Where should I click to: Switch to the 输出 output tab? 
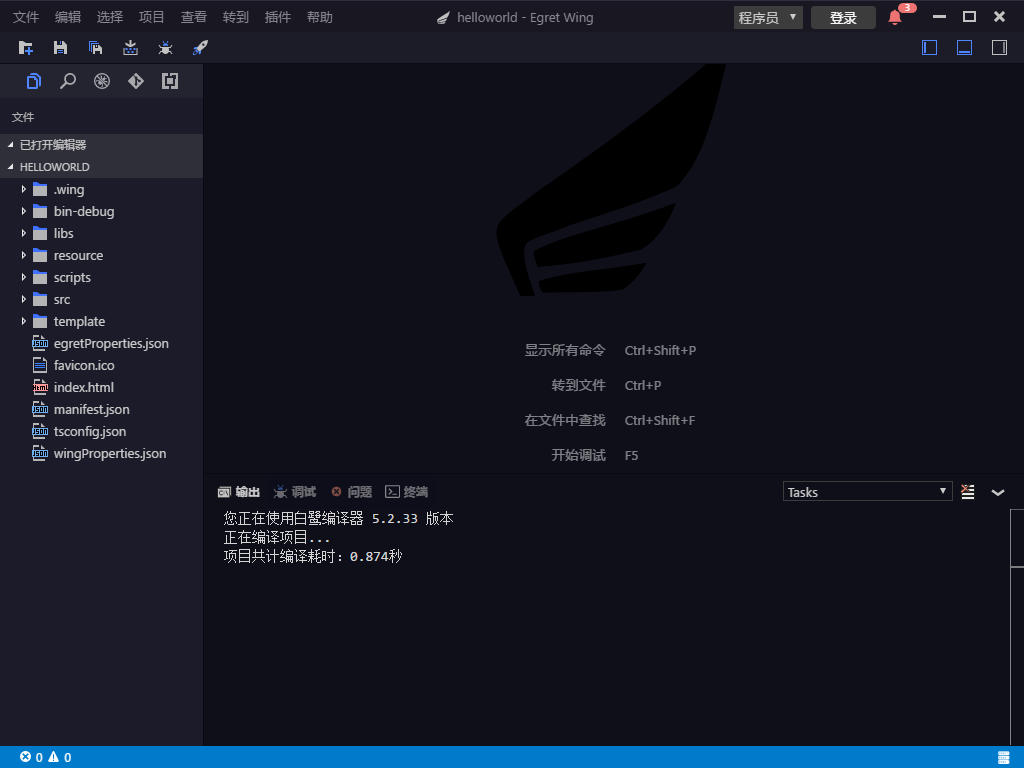tap(238, 492)
